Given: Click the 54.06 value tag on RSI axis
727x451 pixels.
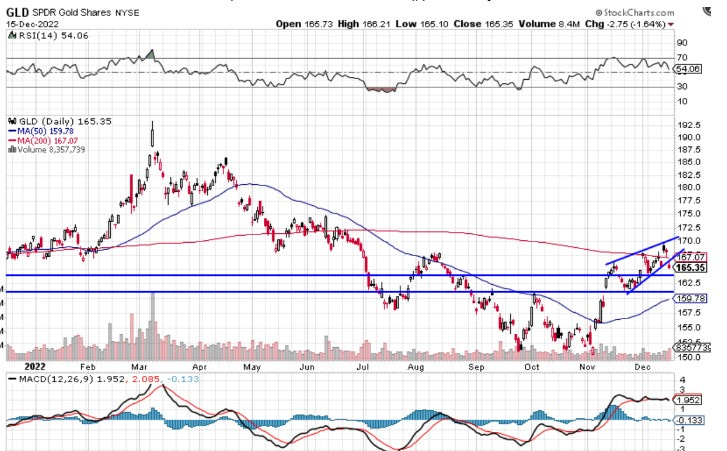Looking at the screenshot, I should point(688,69).
